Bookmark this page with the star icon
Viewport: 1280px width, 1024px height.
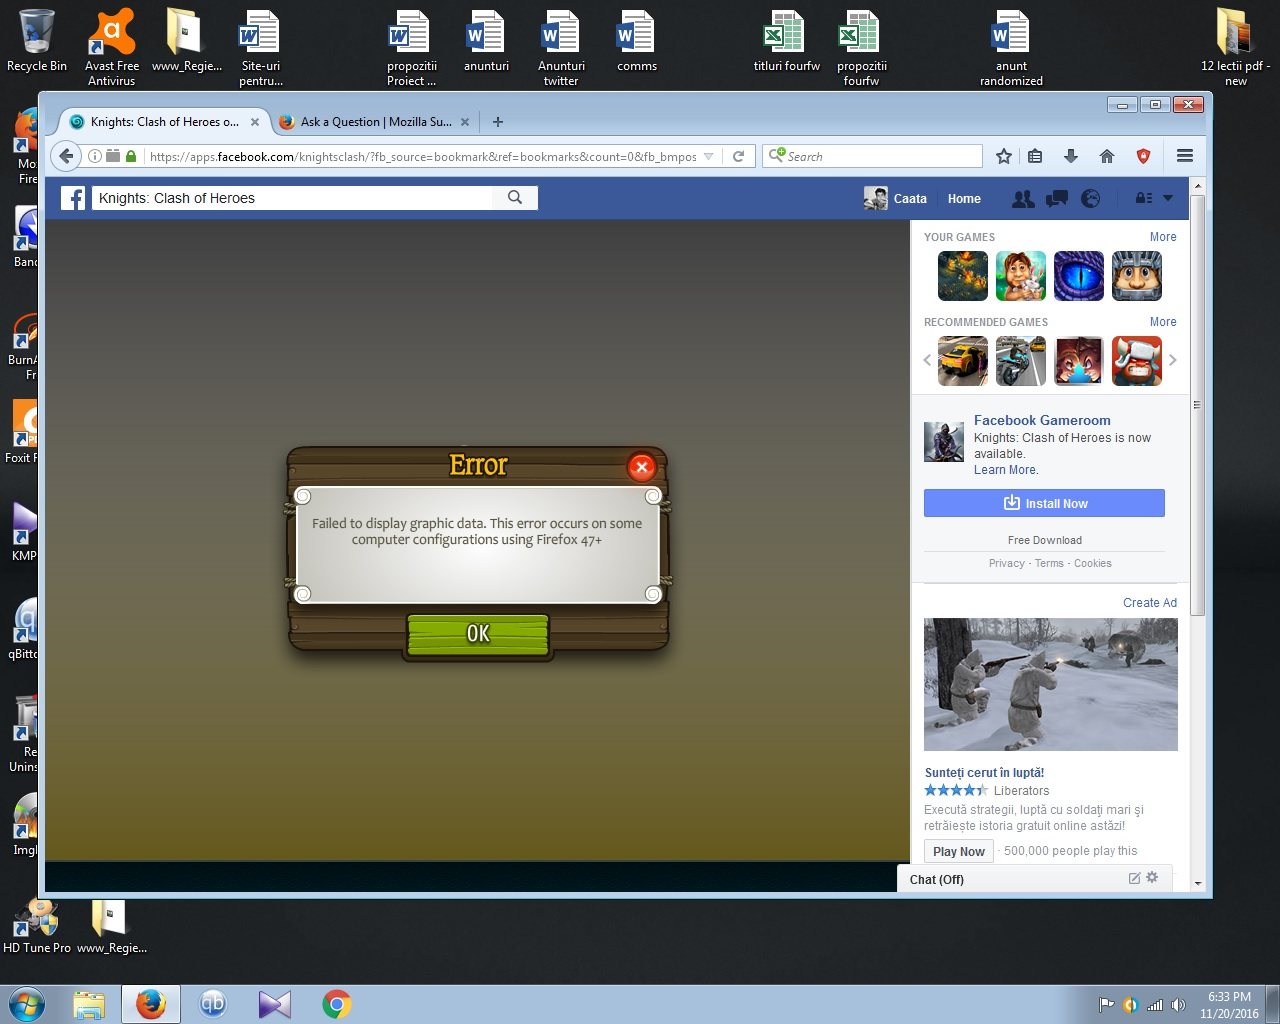click(x=1004, y=156)
